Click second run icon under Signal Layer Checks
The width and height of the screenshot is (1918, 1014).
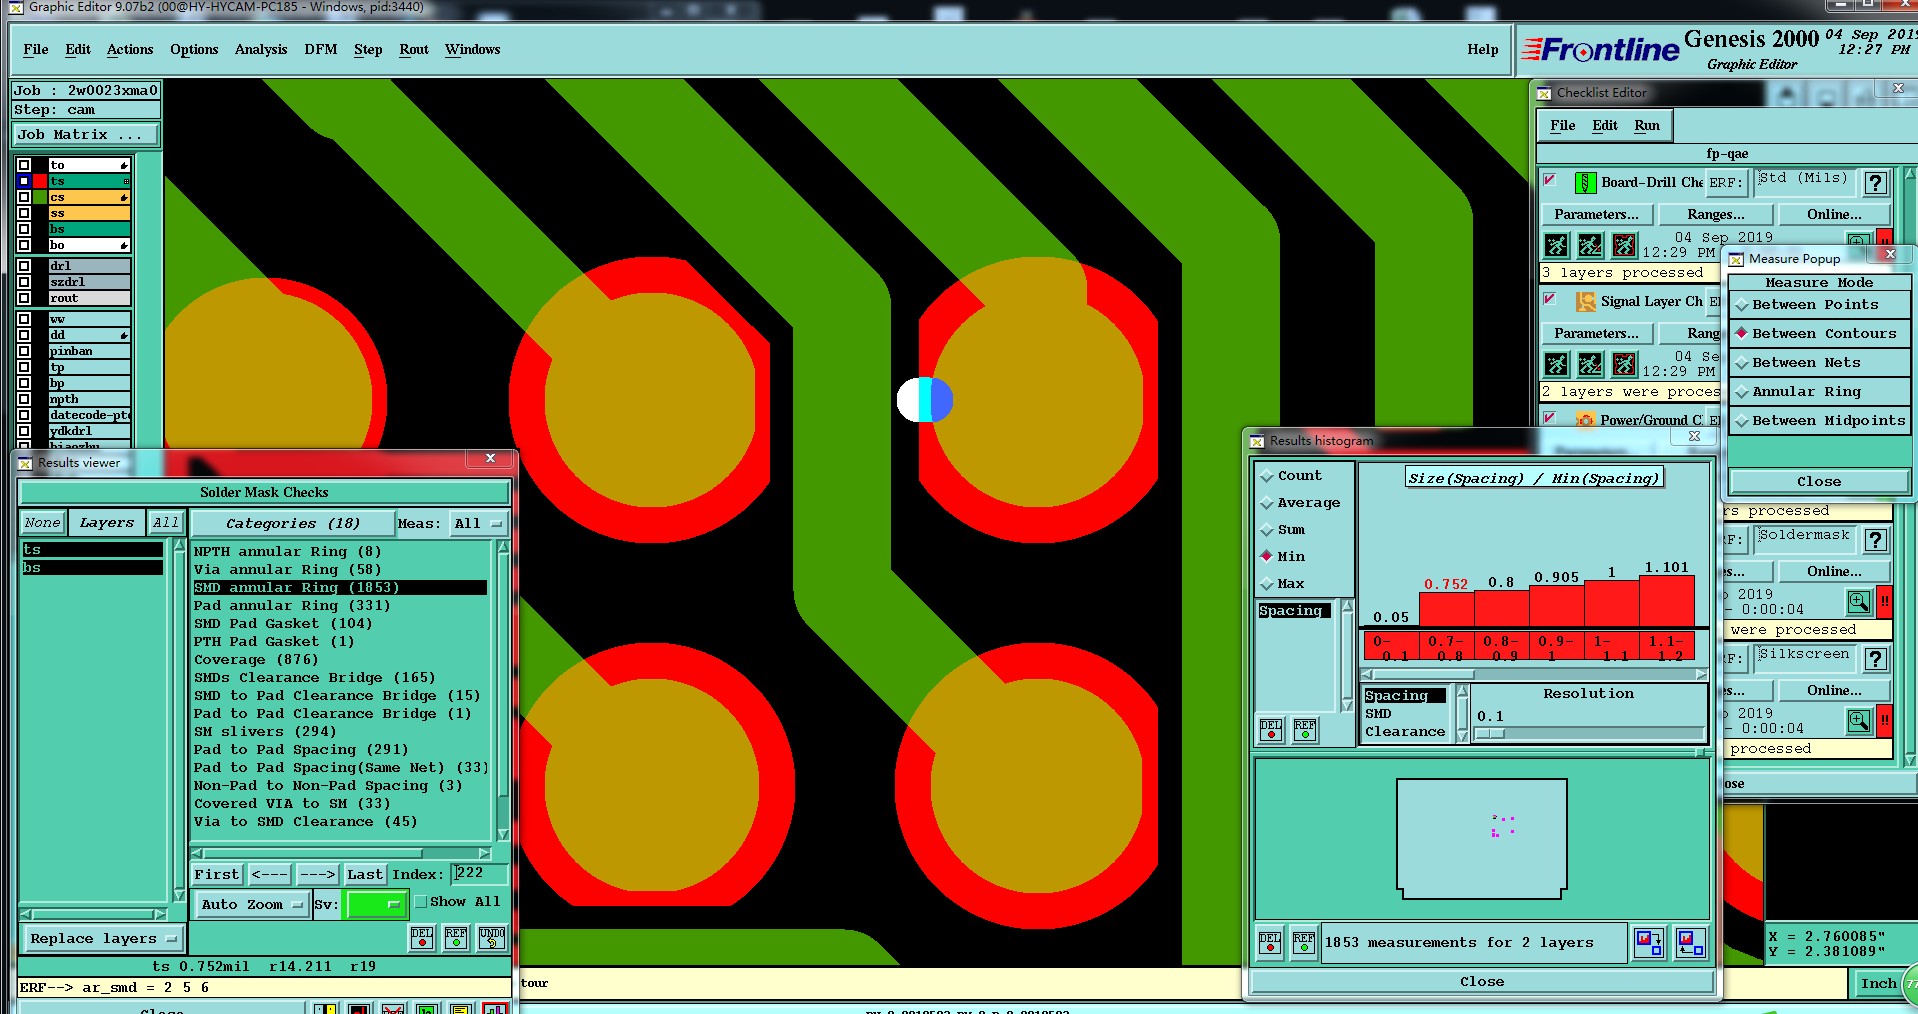[1591, 364]
